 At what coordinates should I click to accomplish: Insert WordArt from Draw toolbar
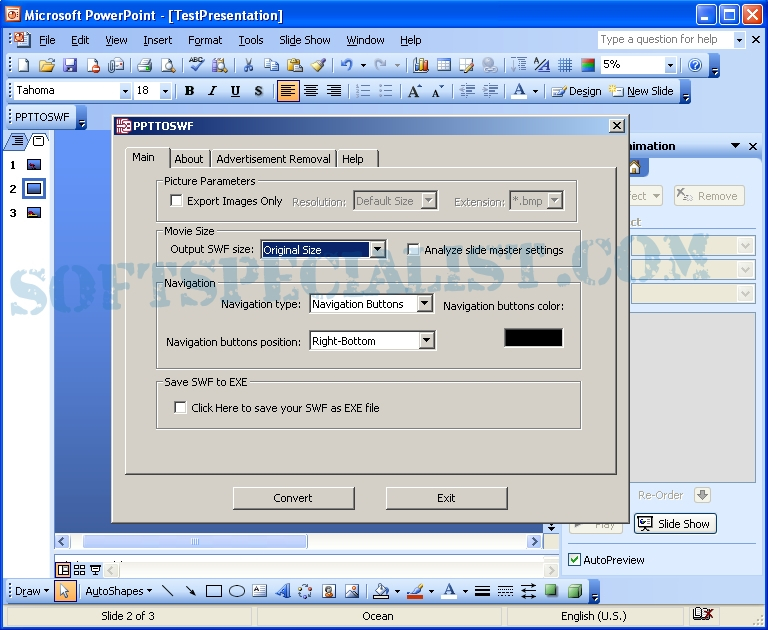[283, 591]
